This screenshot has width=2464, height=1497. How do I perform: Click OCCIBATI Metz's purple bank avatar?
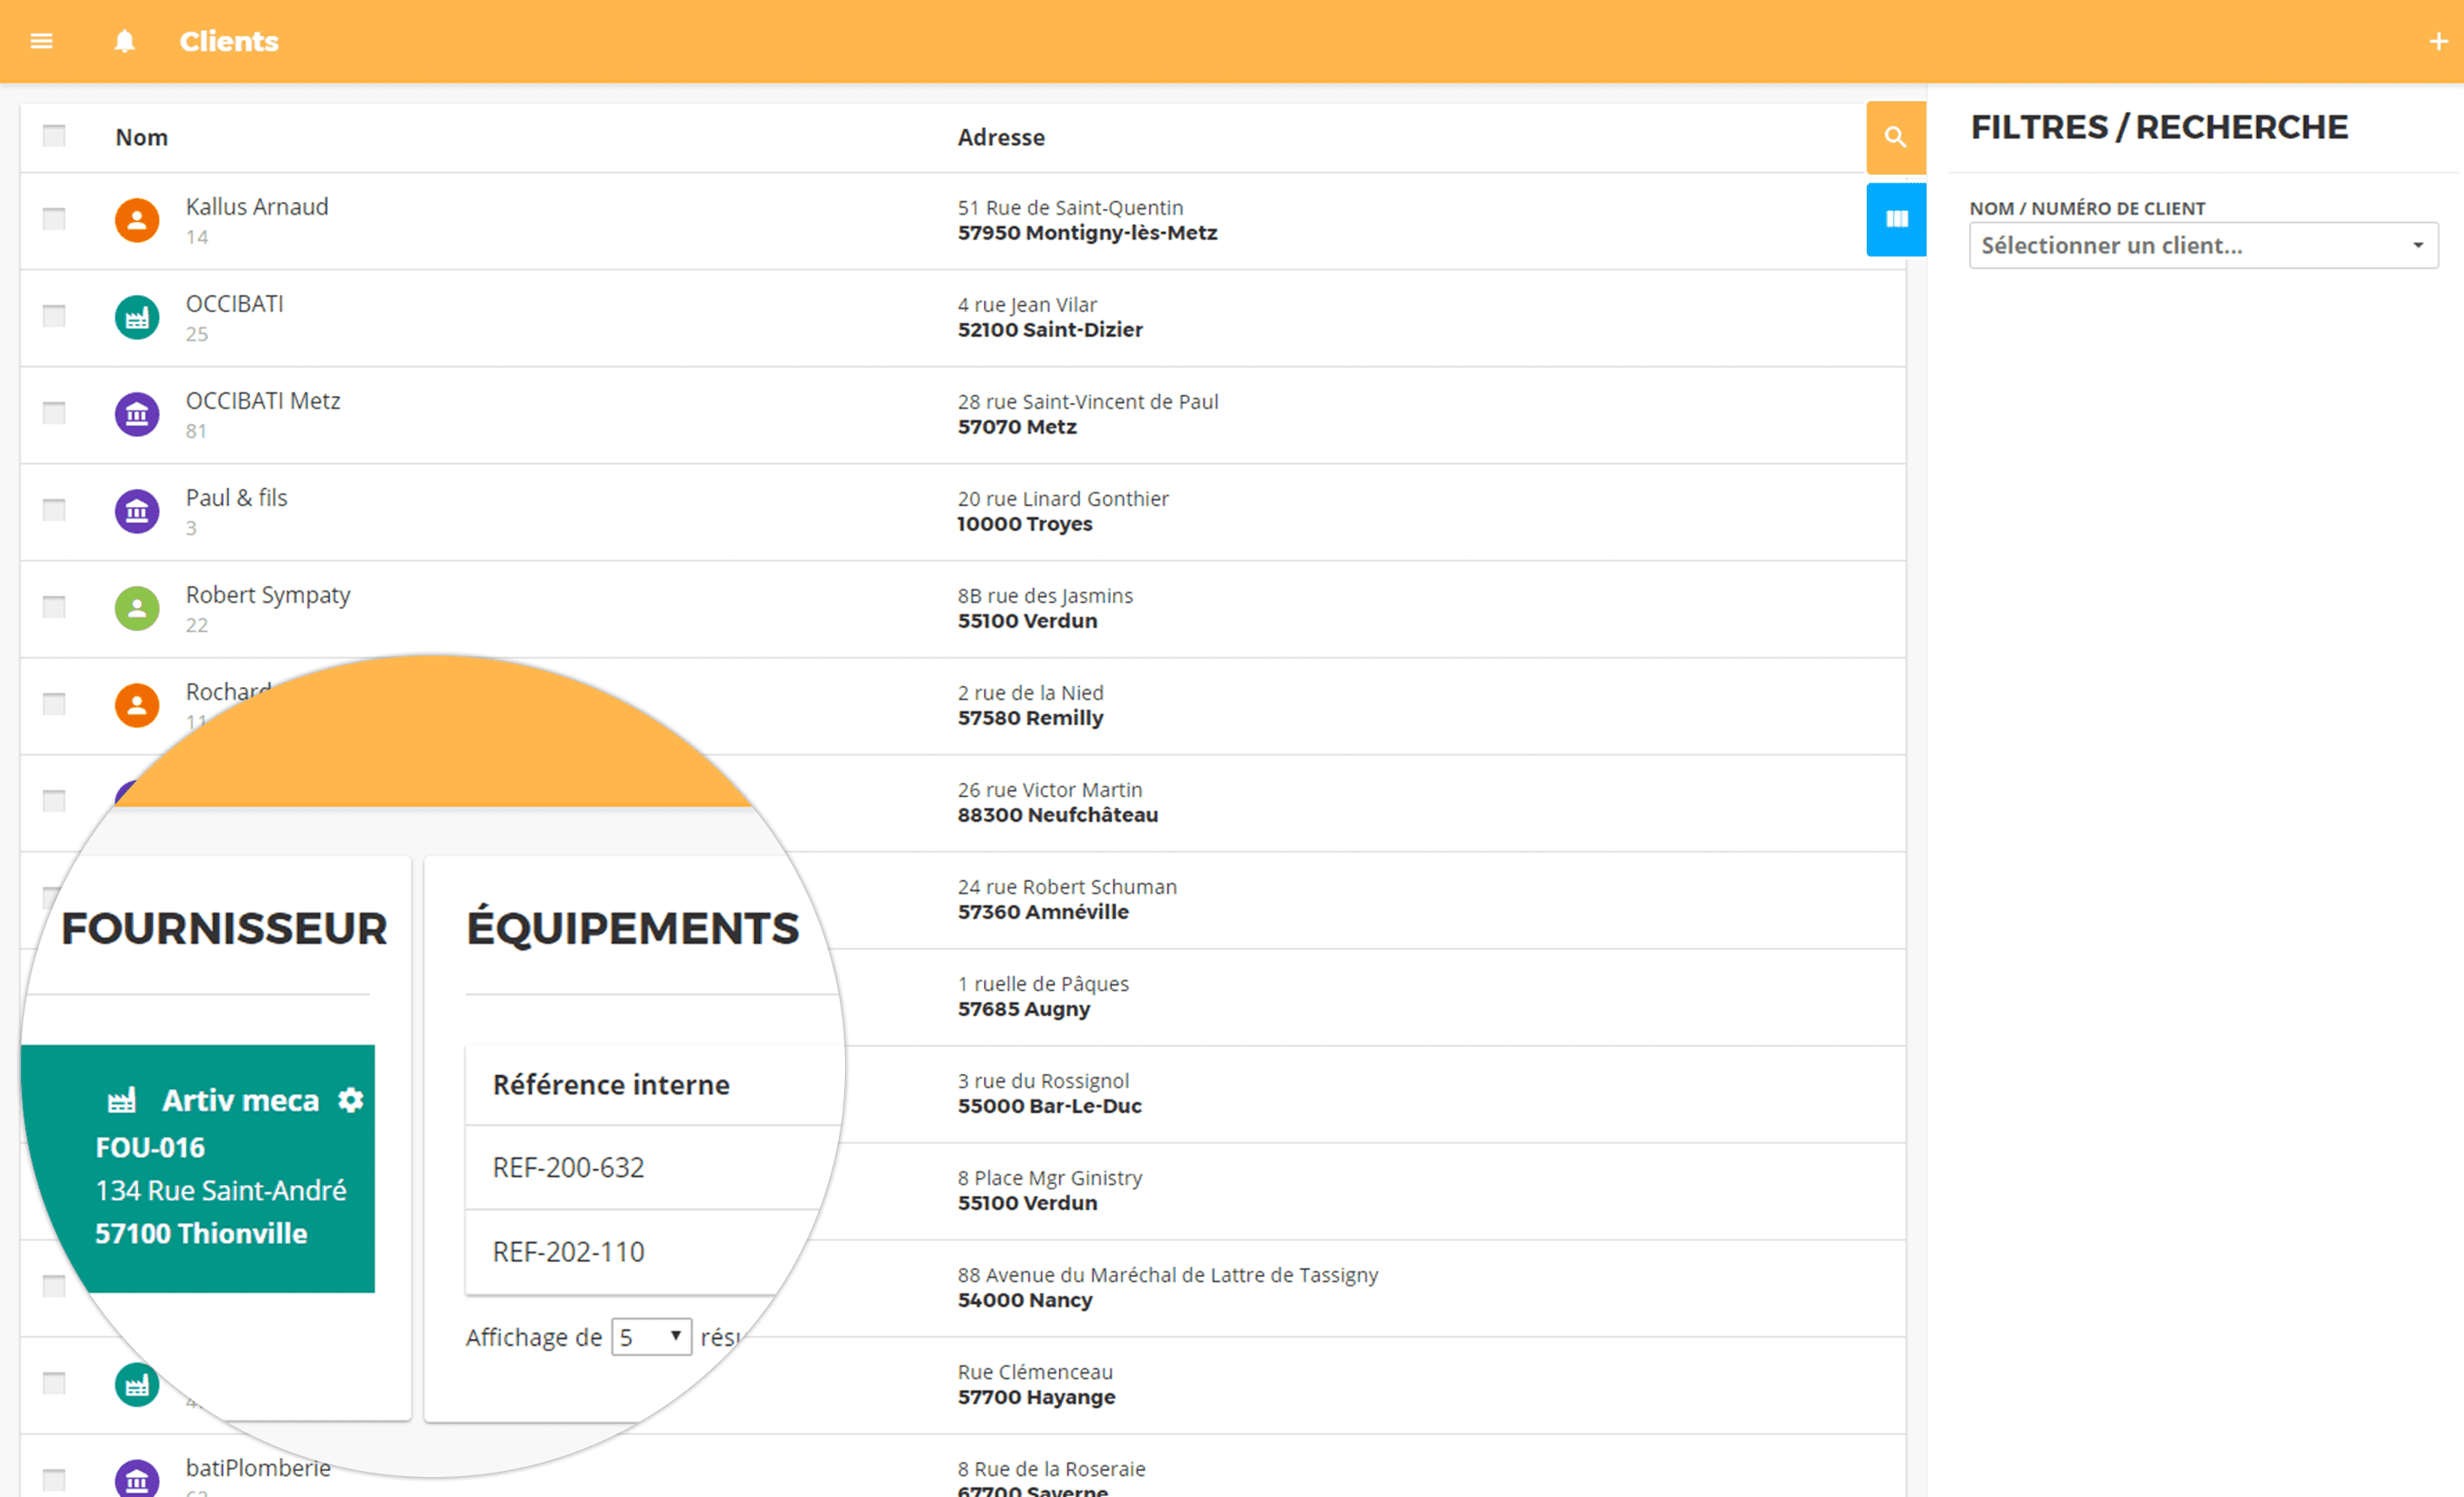pyautogui.click(x=137, y=414)
